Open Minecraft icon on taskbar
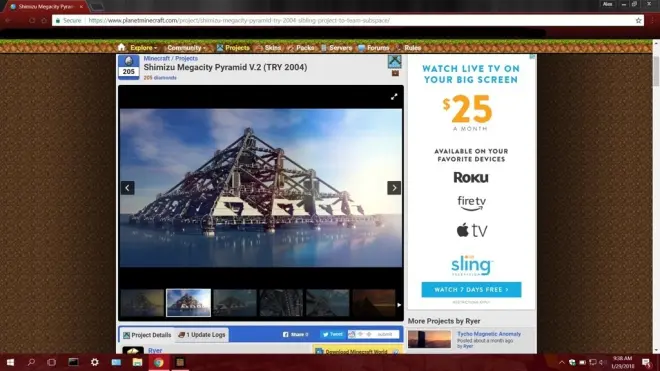 (180, 362)
